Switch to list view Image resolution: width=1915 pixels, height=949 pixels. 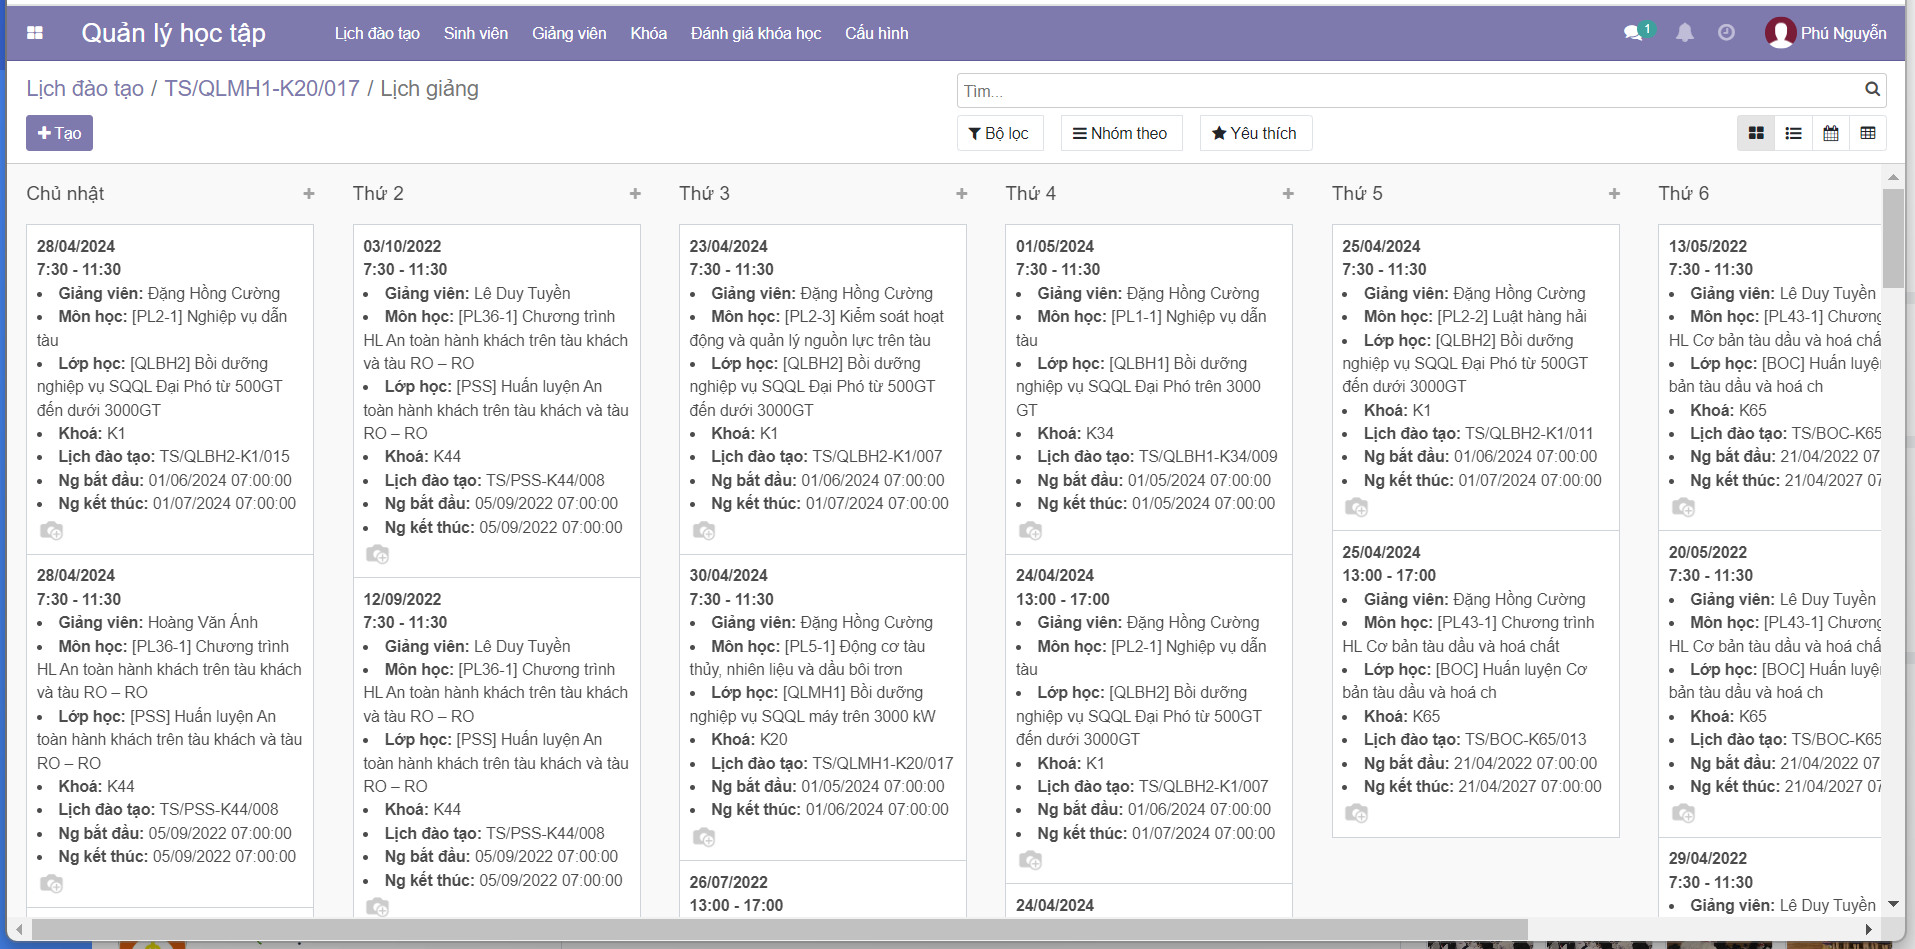click(1793, 133)
